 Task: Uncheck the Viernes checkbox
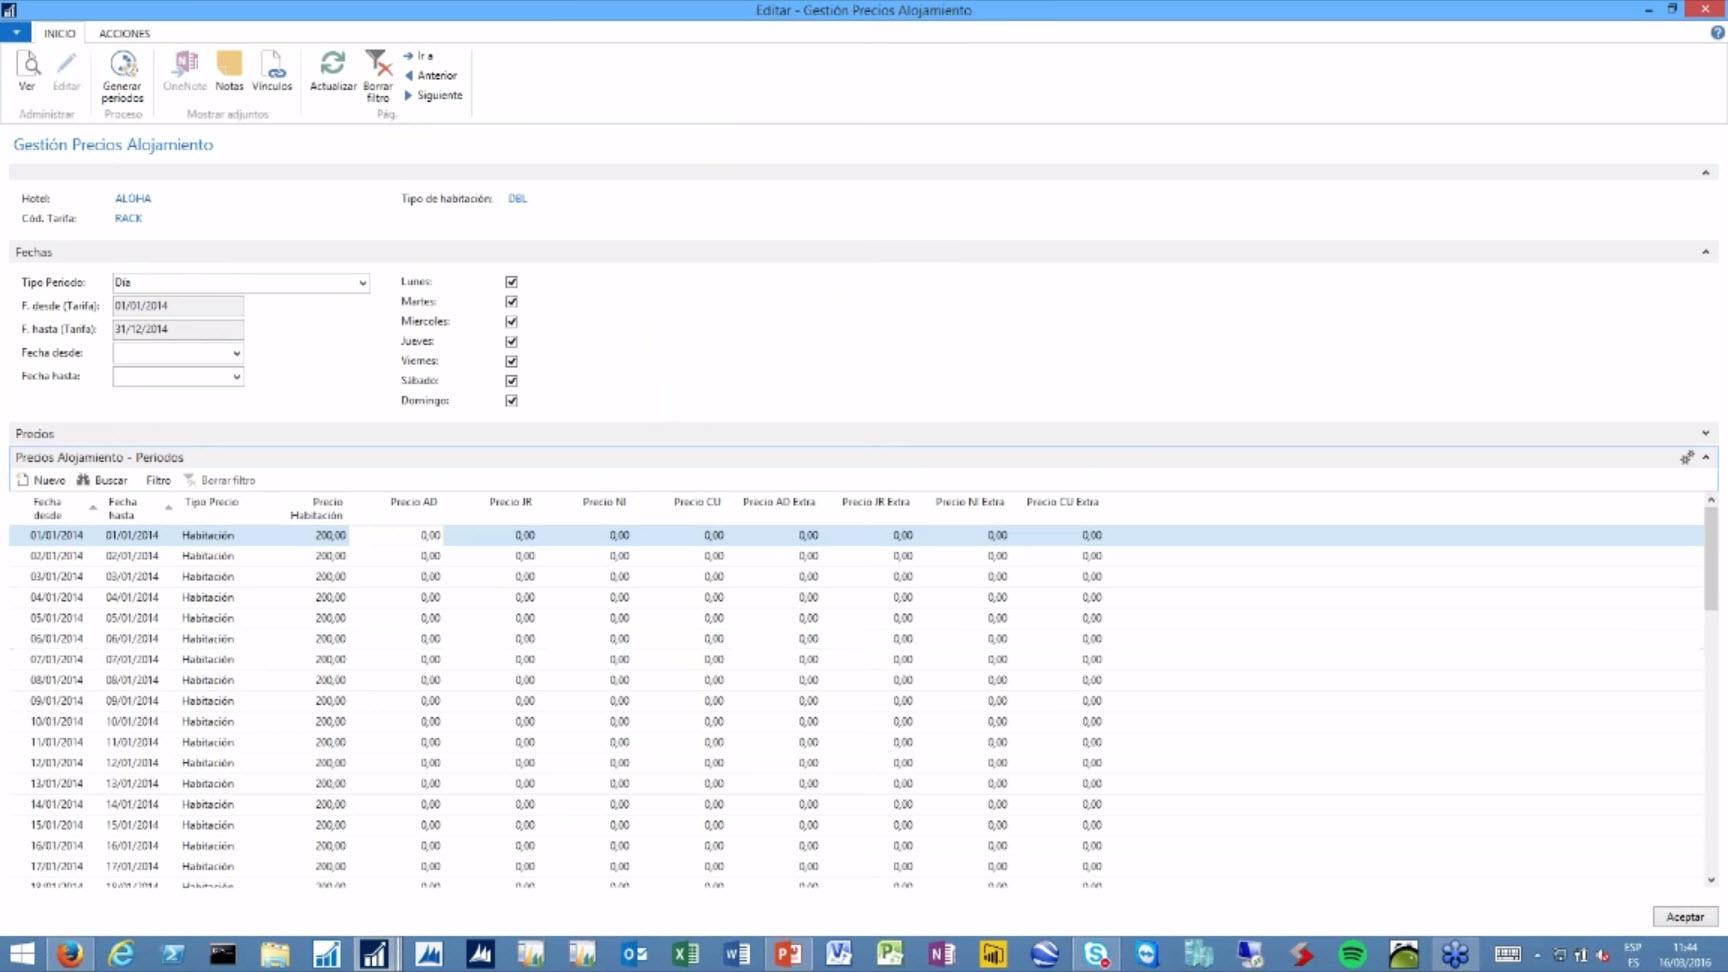pos(511,361)
